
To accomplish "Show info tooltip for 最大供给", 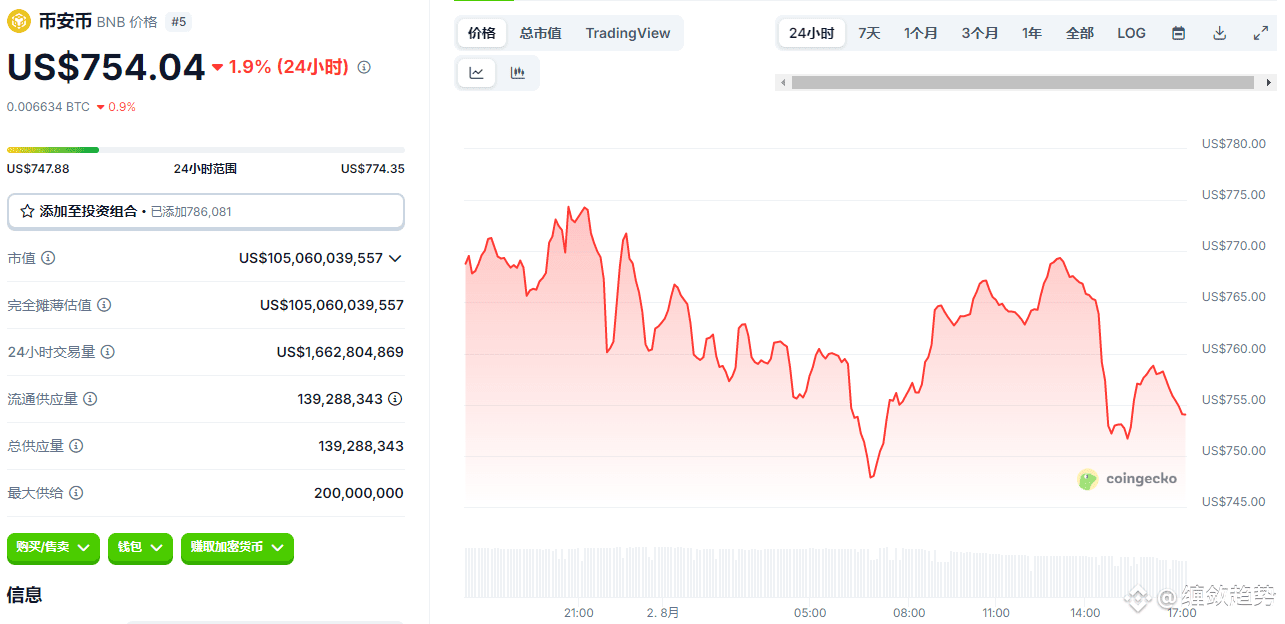I will [x=76, y=493].
